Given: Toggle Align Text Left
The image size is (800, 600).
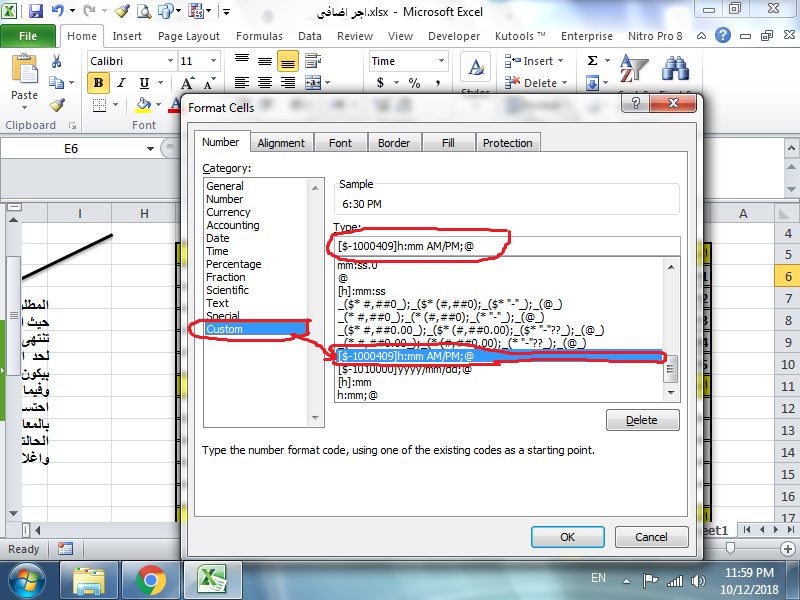Looking at the screenshot, I should tap(242, 83).
